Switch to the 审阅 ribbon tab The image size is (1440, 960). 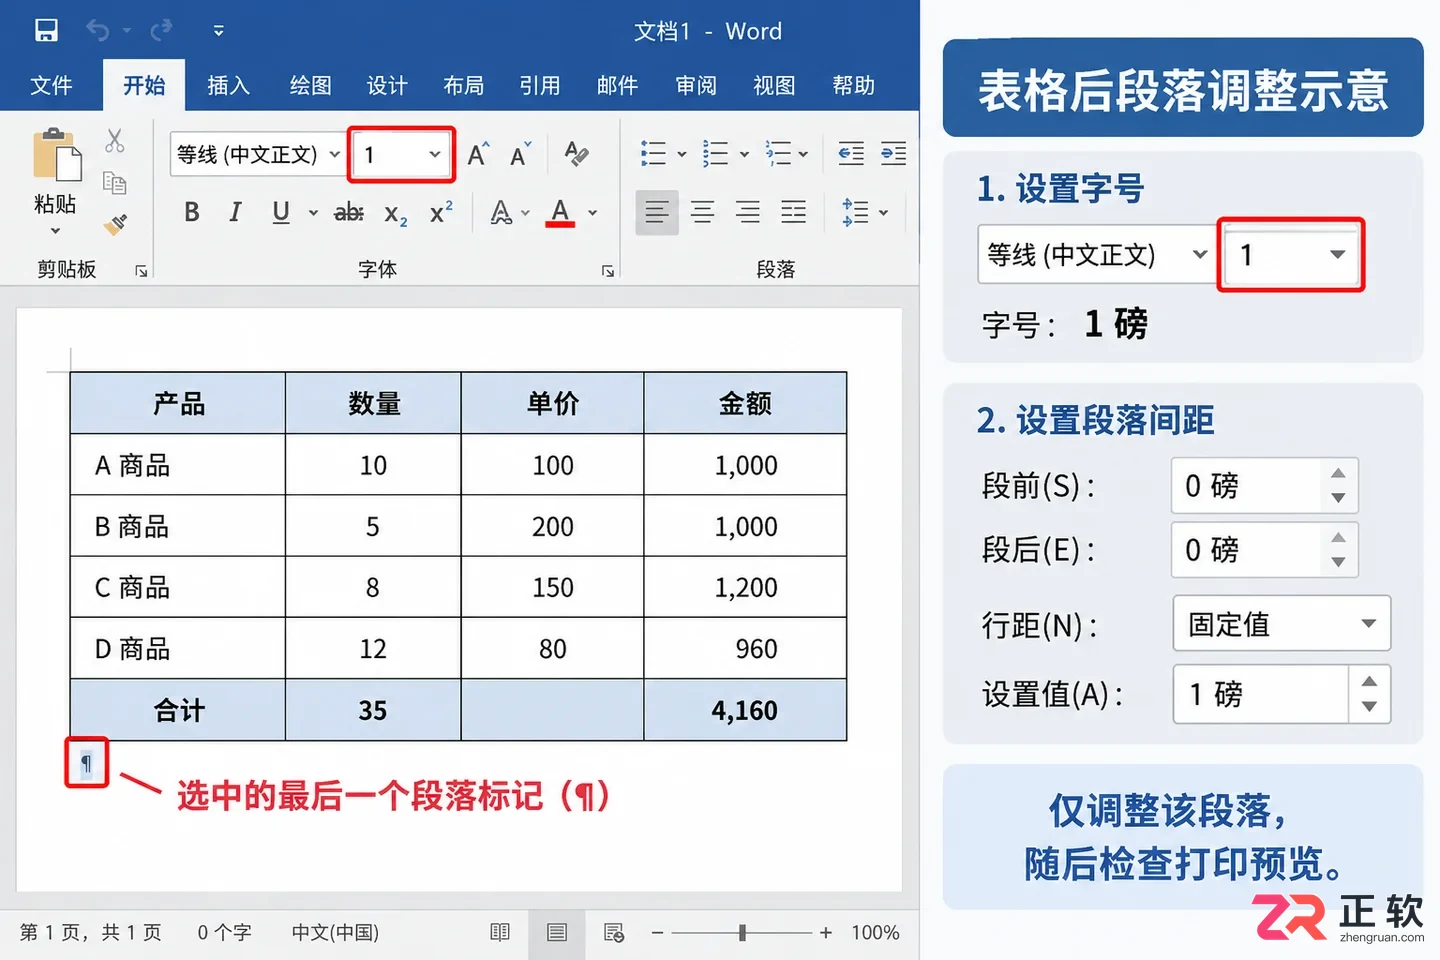click(x=696, y=85)
